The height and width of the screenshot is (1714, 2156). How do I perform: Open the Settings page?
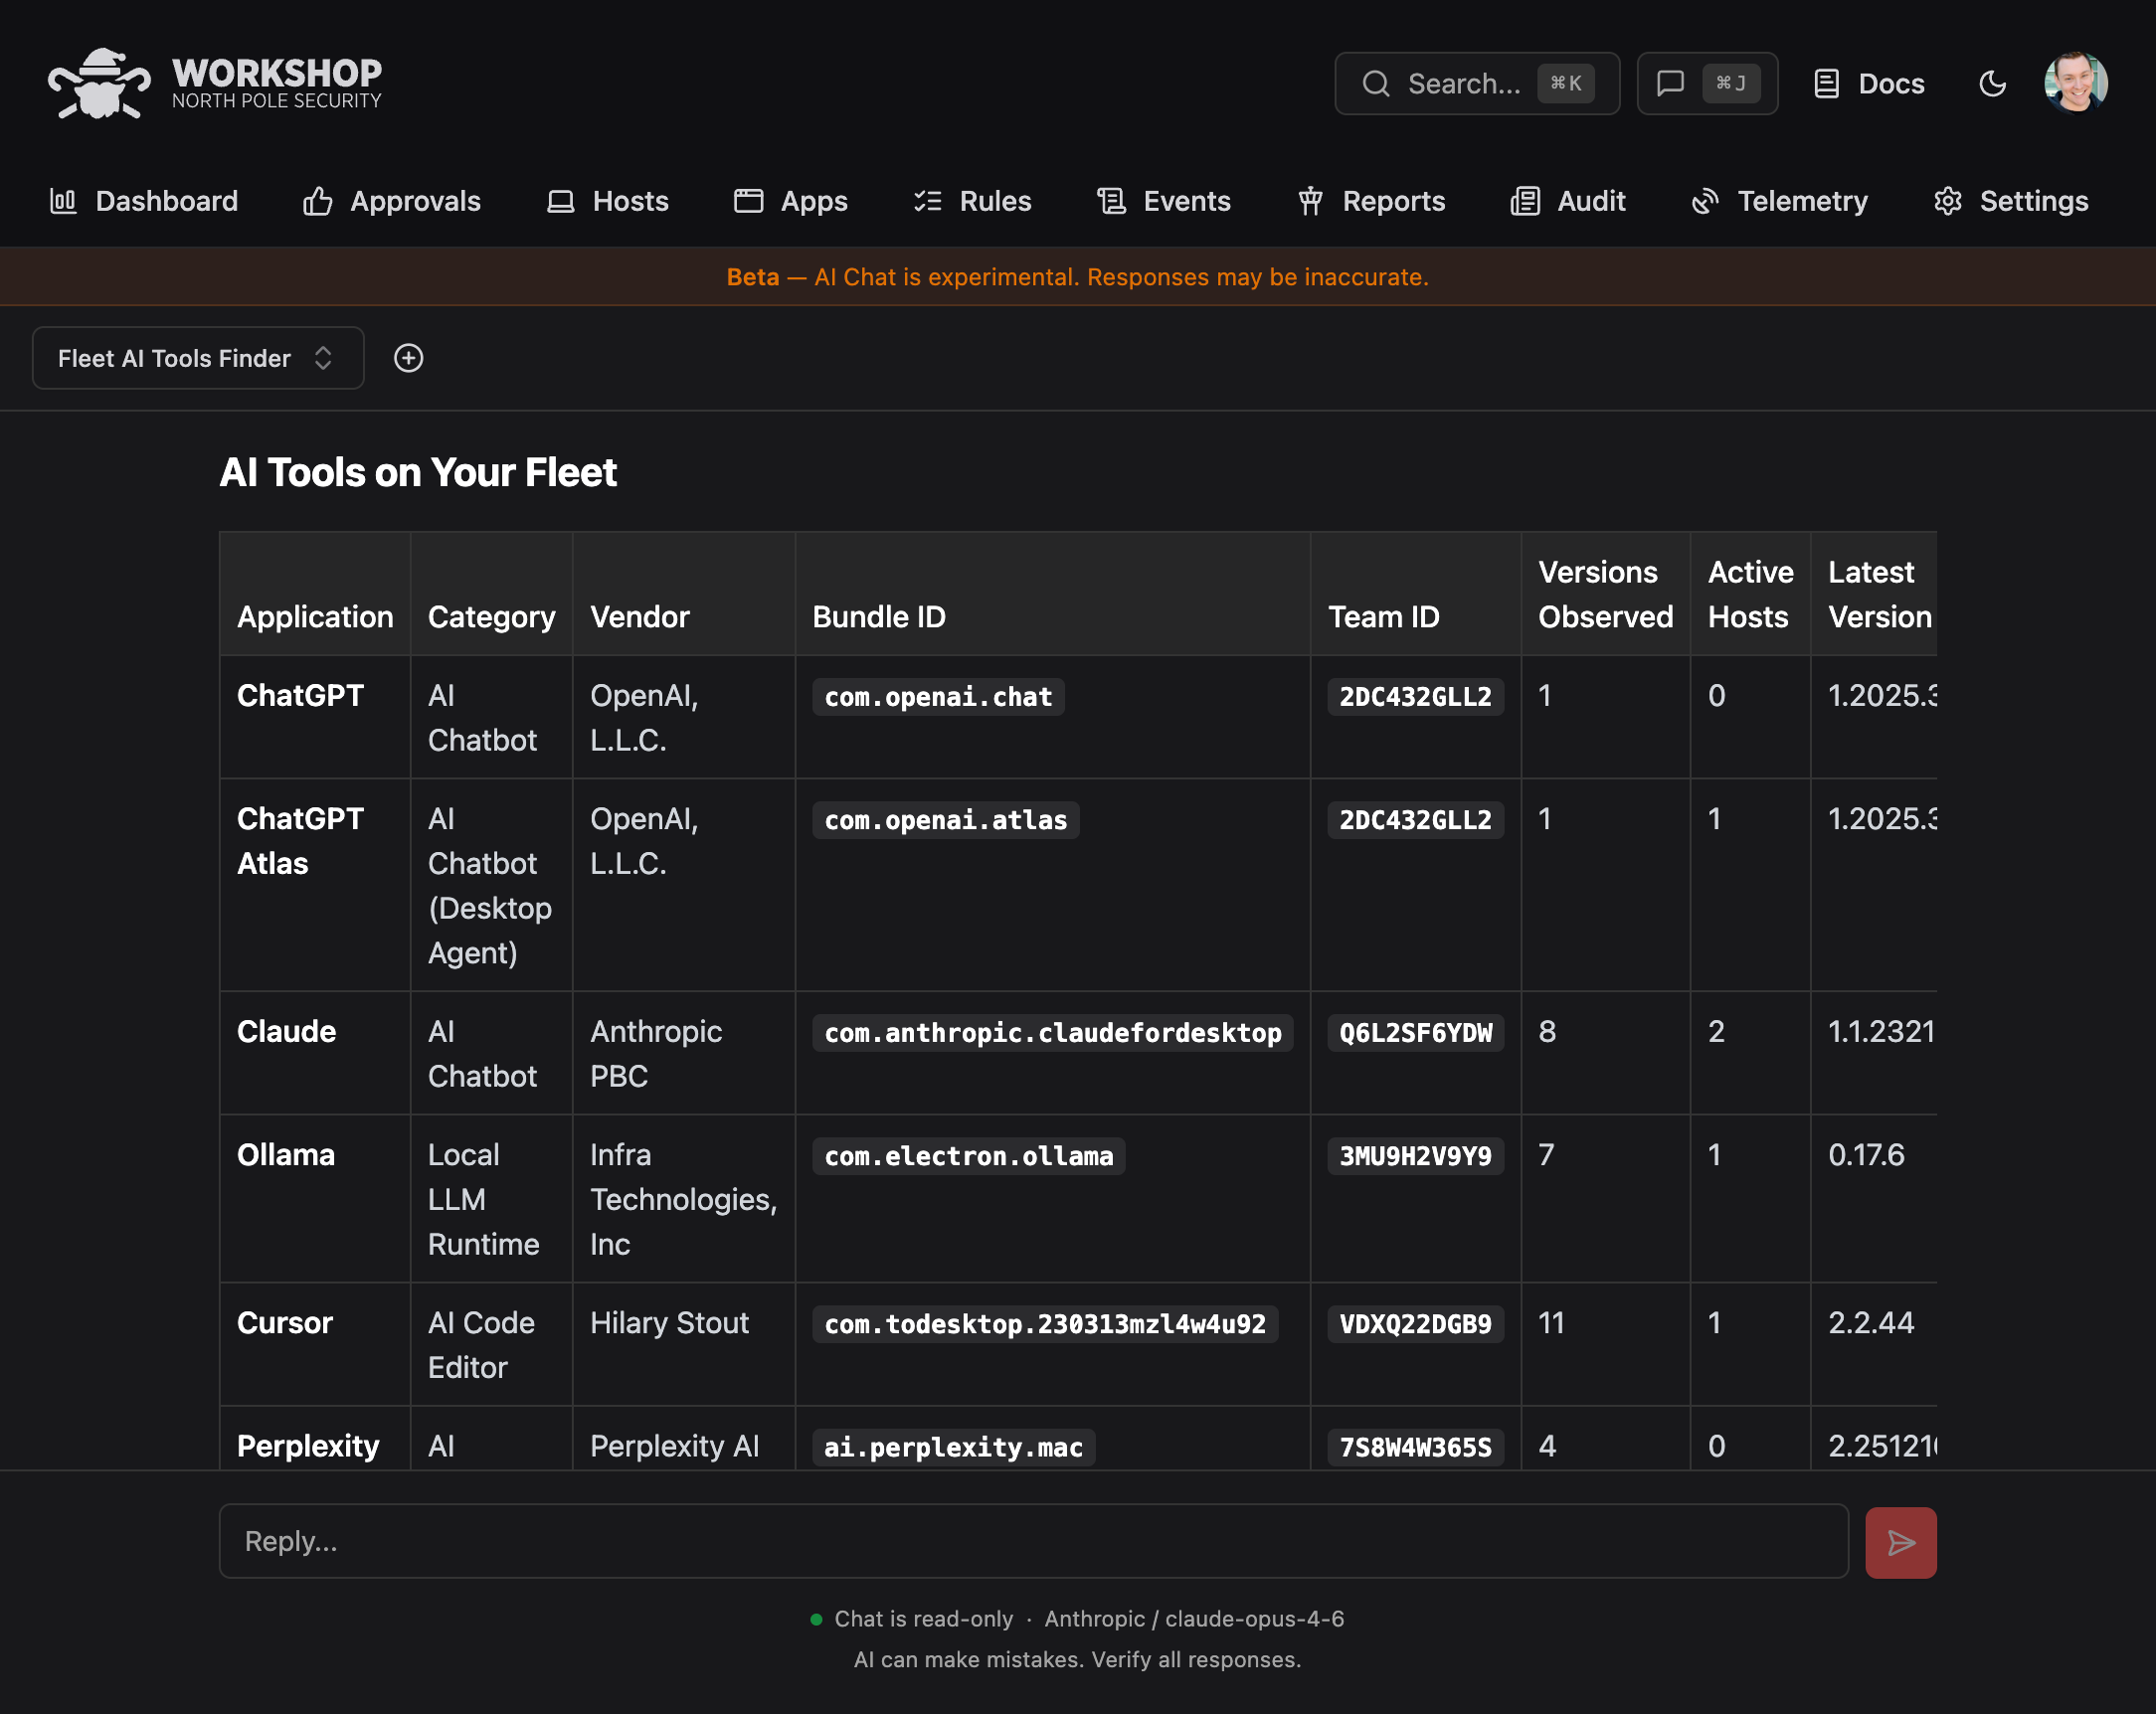point(2010,201)
